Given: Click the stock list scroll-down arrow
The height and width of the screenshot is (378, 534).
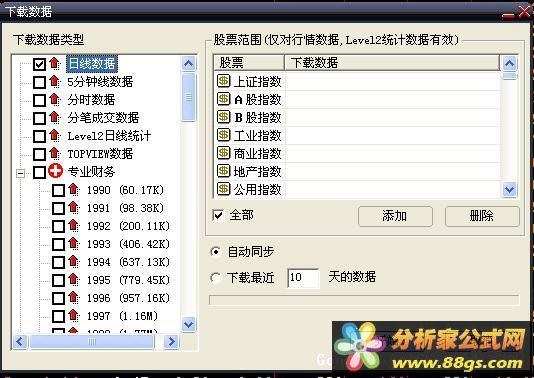Looking at the screenshot, I should pos(509,189).
